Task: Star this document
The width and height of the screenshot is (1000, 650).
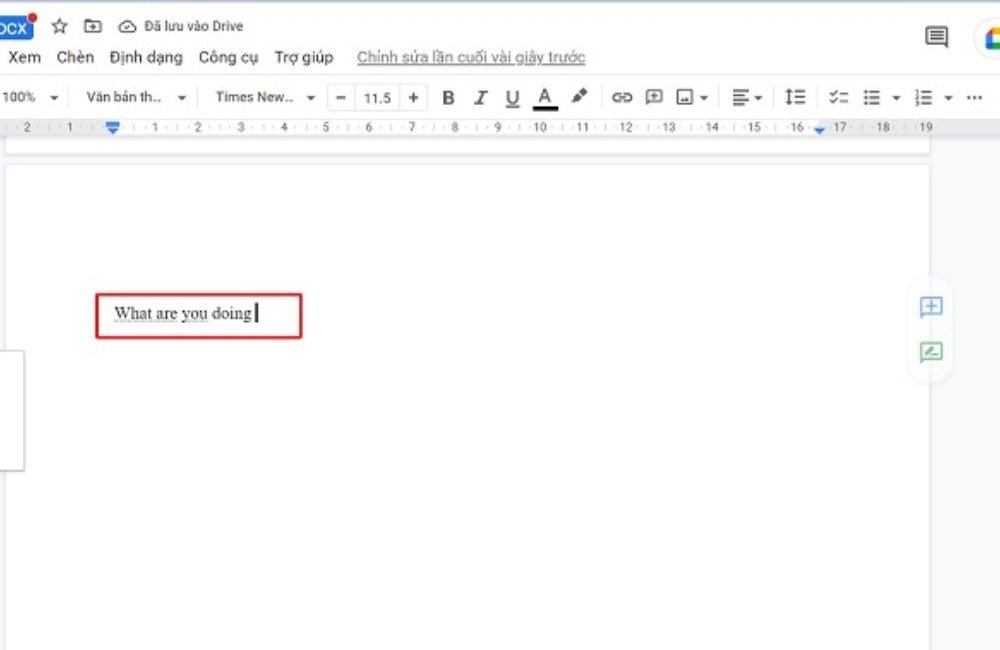Action: click(59, 26)
